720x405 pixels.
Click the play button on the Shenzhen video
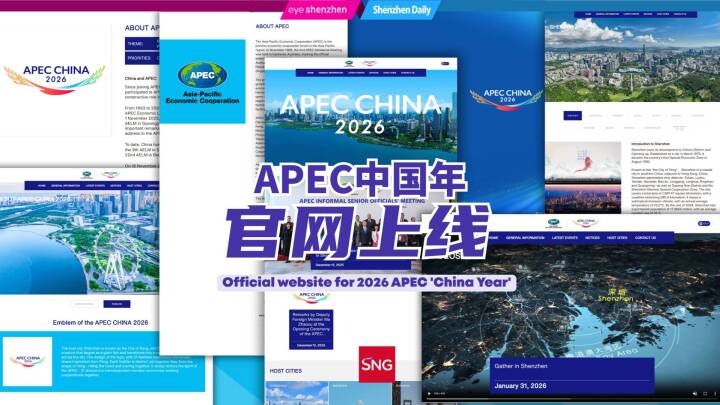point(429,395)
